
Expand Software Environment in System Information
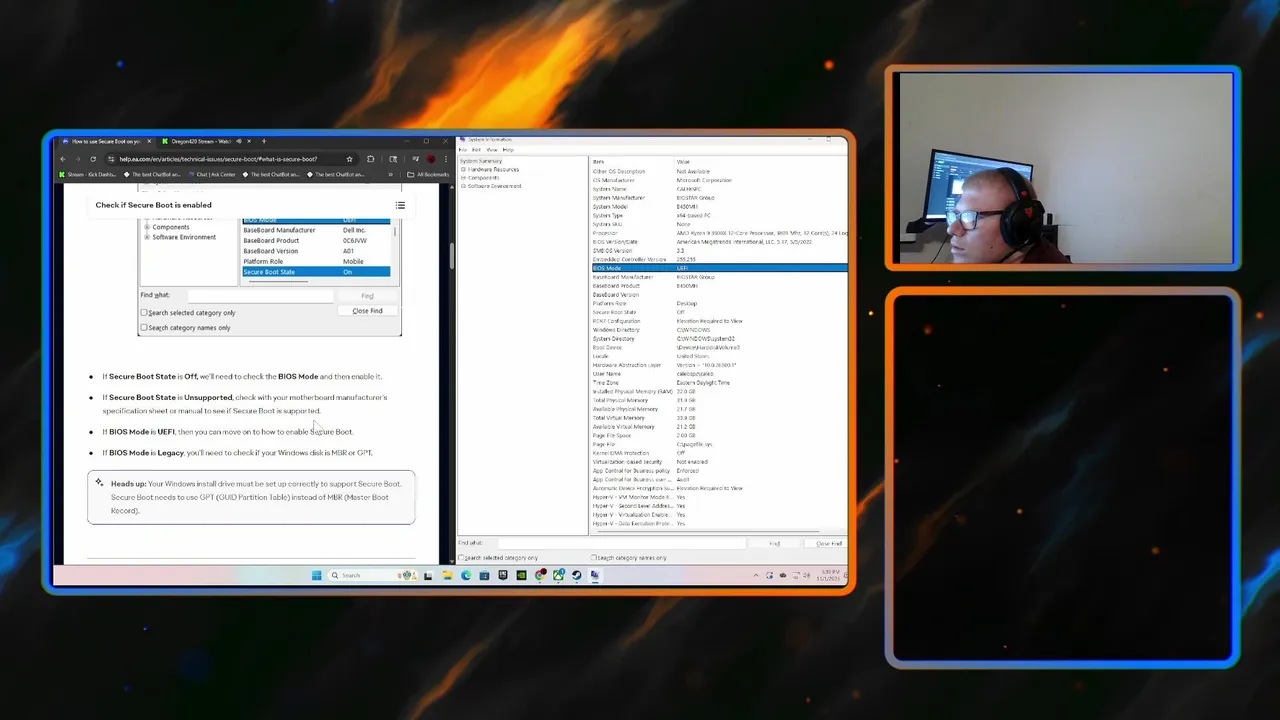pos(463,186)
